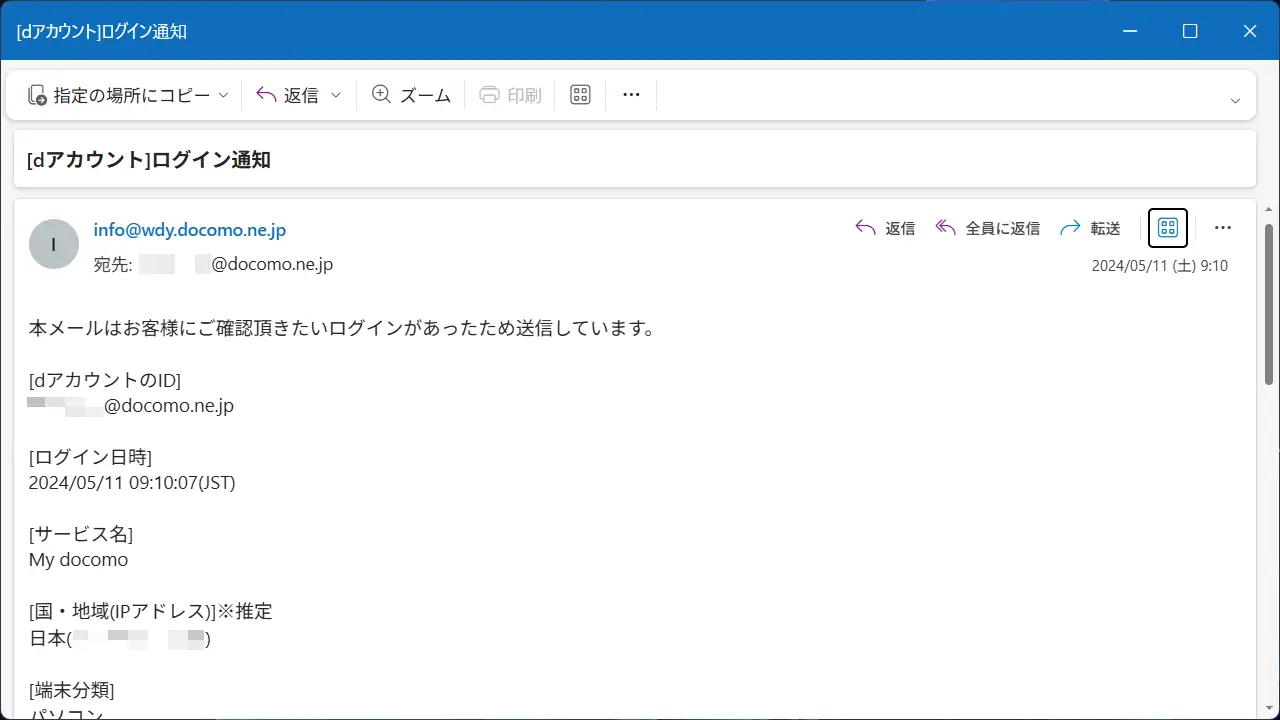Viewport: 1280px width, 720px height.
Task: Click the dアカウント ID address under [dアカウントのID]
Action: pyautogui.click(x=131, y=406)
